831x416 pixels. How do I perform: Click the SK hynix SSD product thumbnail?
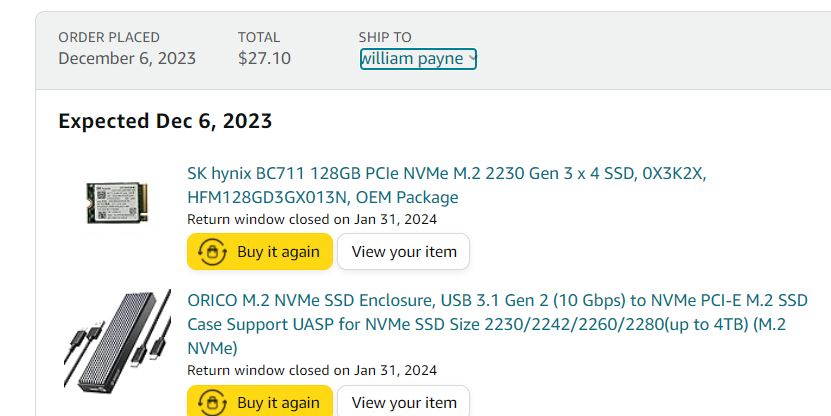click(117, 202)
